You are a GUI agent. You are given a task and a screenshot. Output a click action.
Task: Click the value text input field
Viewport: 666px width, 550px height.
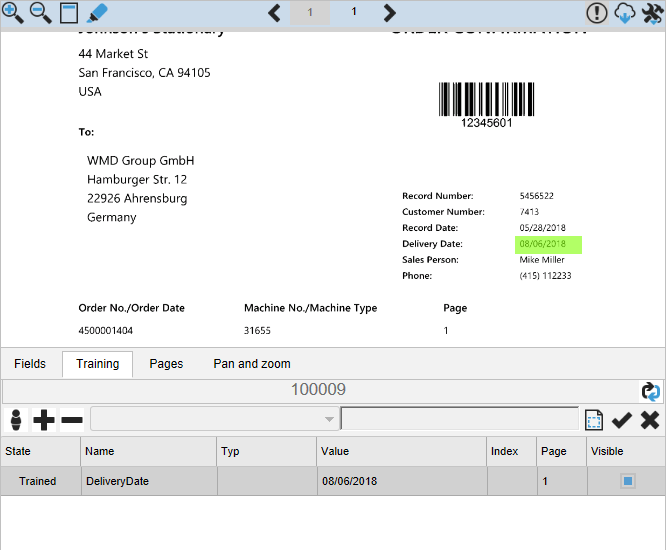click(x=459, y=419)
